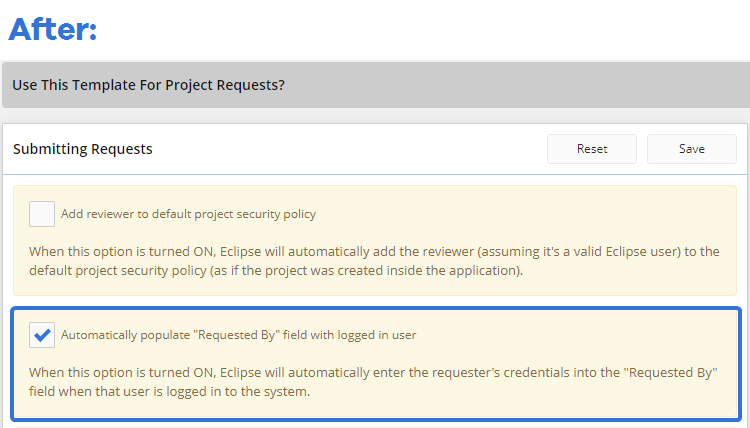Enable Add reviewer to default security policy checkbox

pyautogui.click(x=42, y=213)
